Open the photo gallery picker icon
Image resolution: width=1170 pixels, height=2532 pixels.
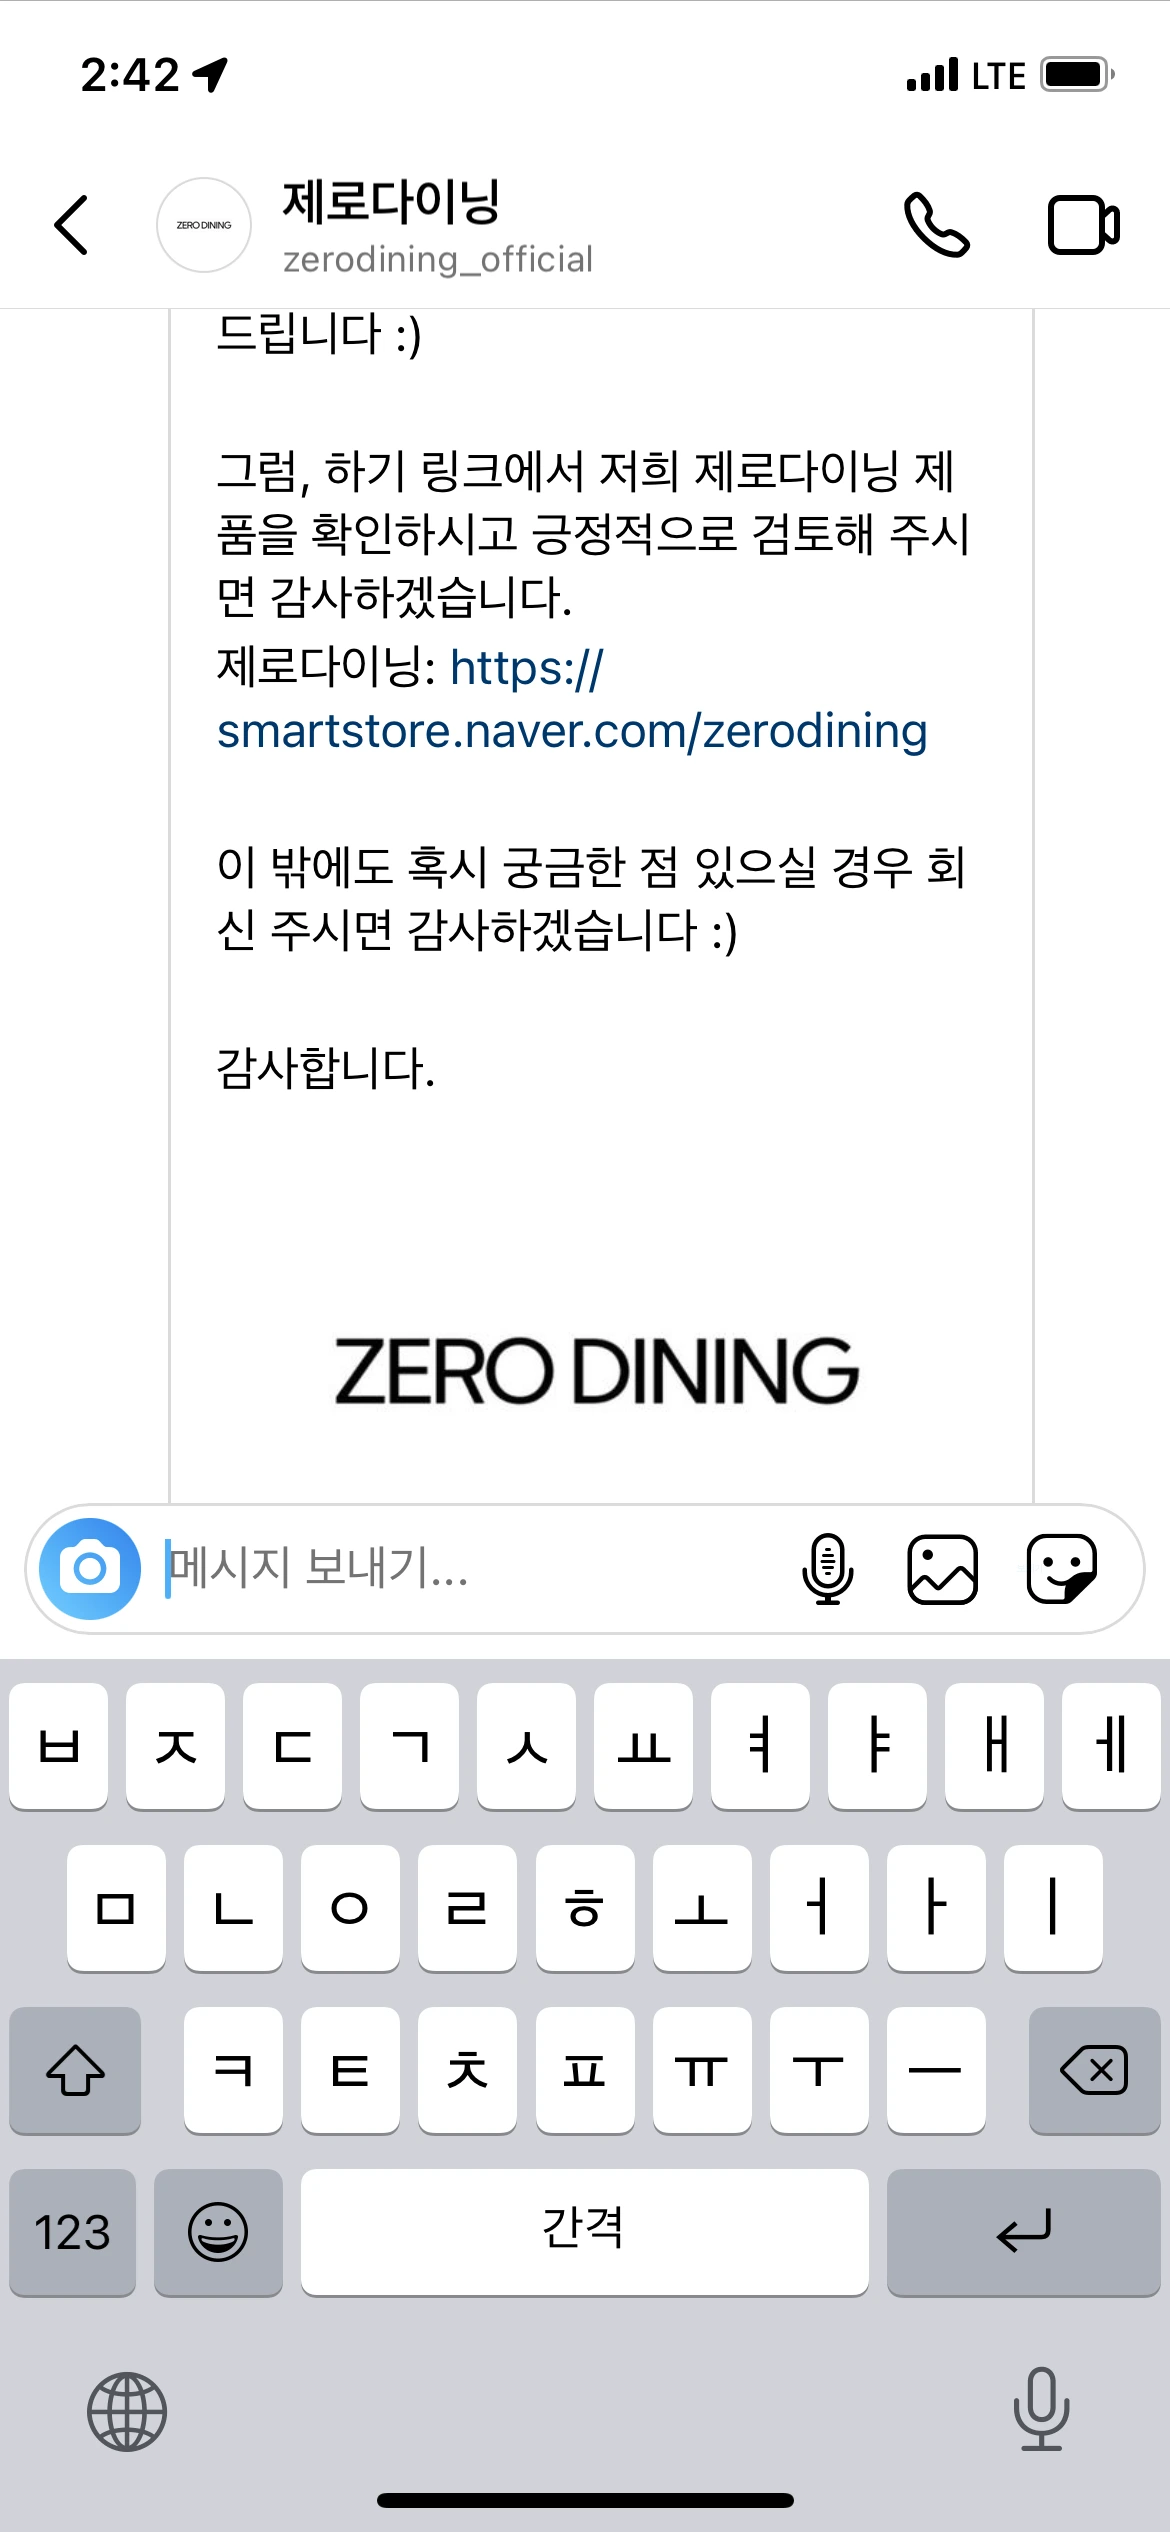942,1568
